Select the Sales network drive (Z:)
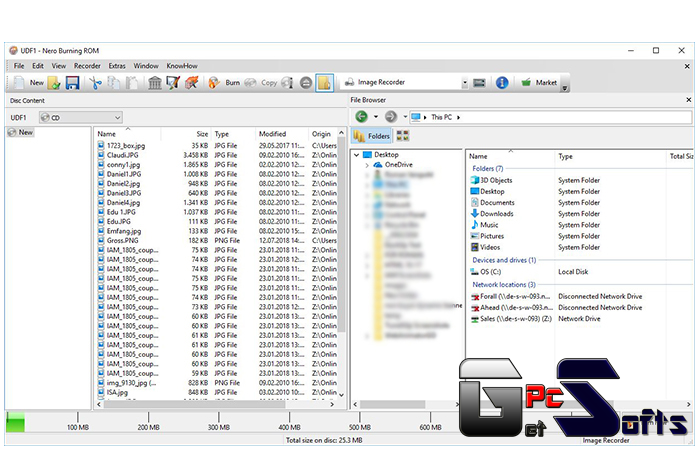This screenshot has height=450, width=700. click(512, 318)
